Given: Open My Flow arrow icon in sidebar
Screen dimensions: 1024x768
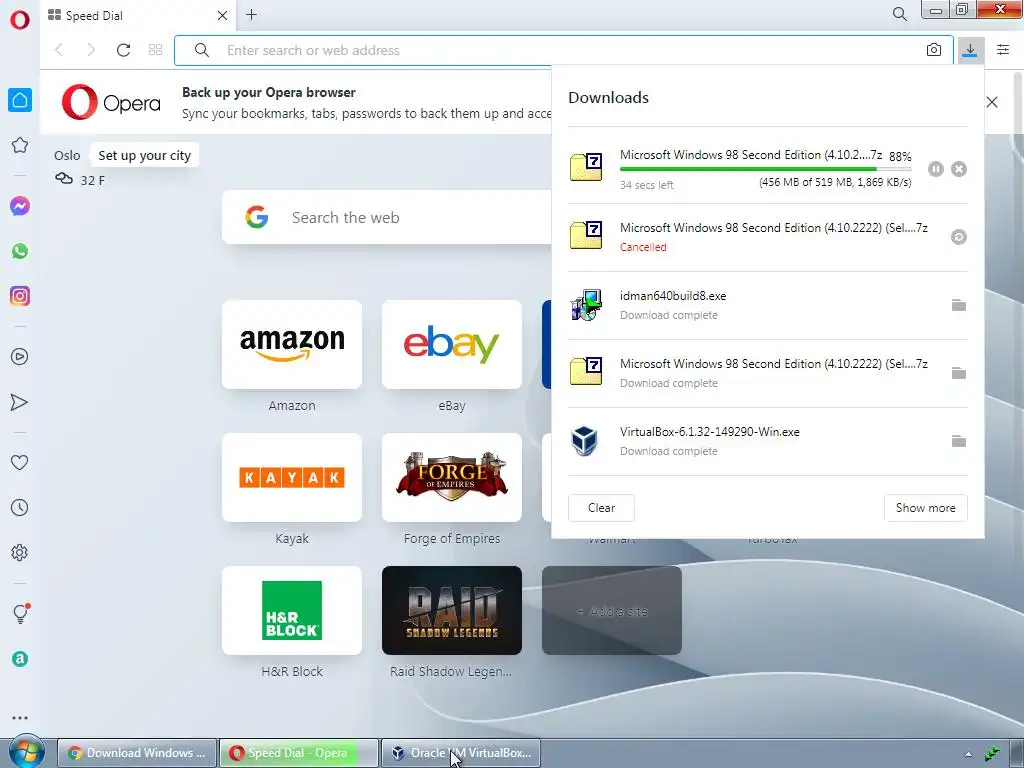Looking at the screenshot, I should [20, 402].
